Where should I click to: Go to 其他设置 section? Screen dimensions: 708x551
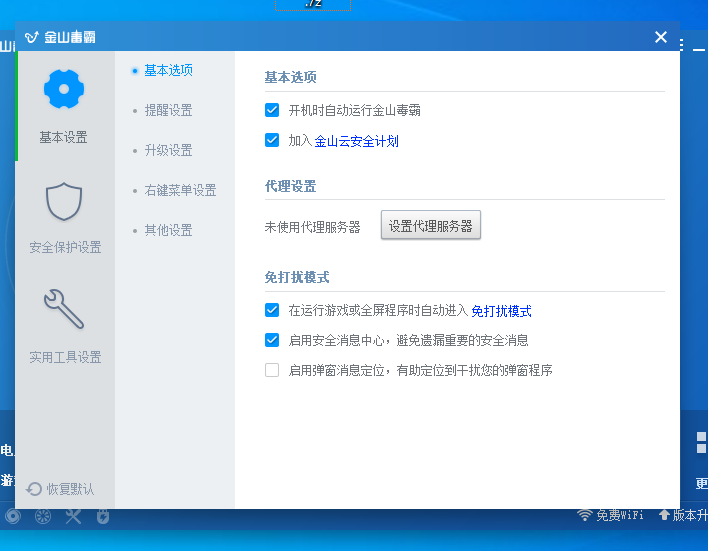(168, 230)
